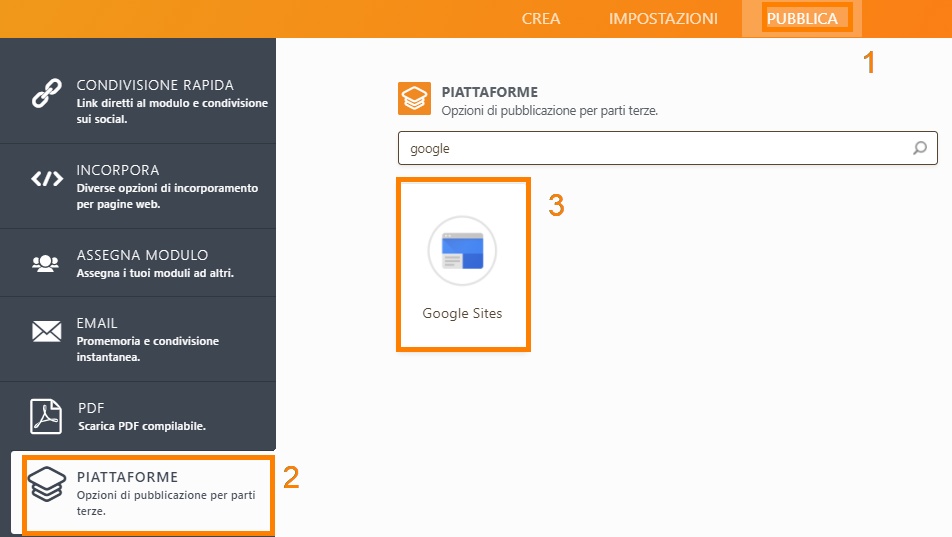Open the IMPOSTAZIONI tab
This screenshot has width=952, height=537.
tap(663, 19)
